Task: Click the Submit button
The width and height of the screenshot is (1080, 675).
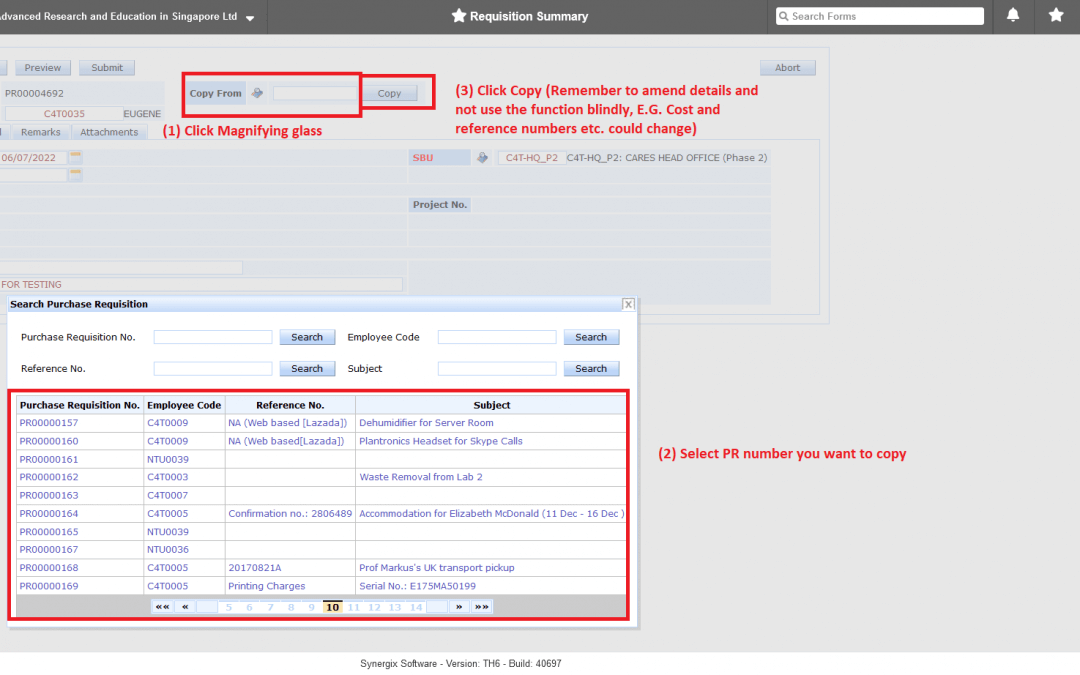Action: tap(107, 68)
